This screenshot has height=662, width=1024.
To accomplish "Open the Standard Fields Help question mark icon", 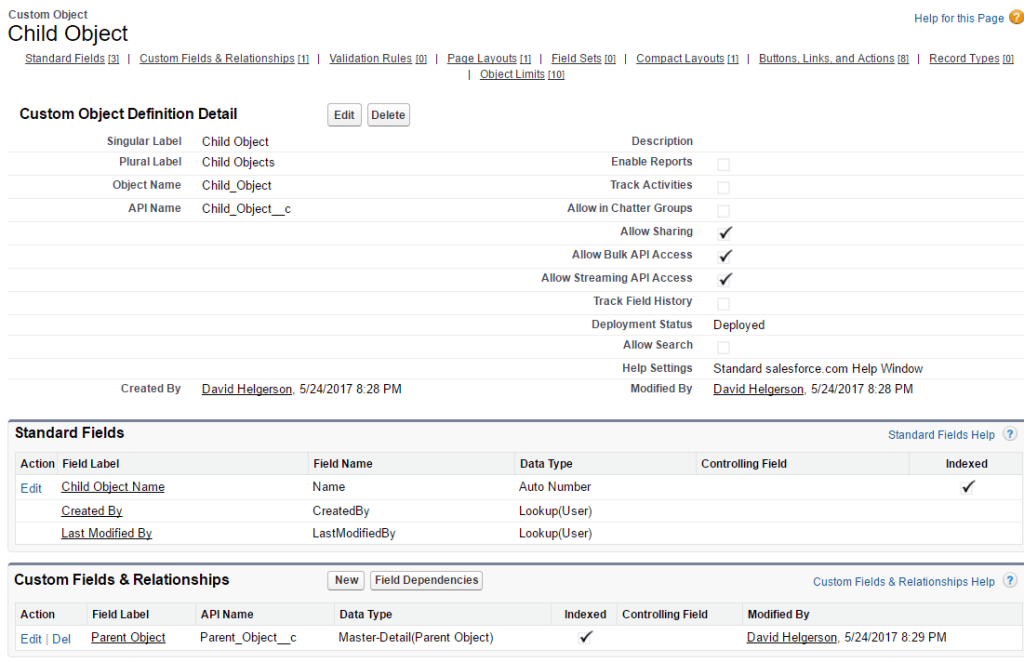I will pos(1010,434).
